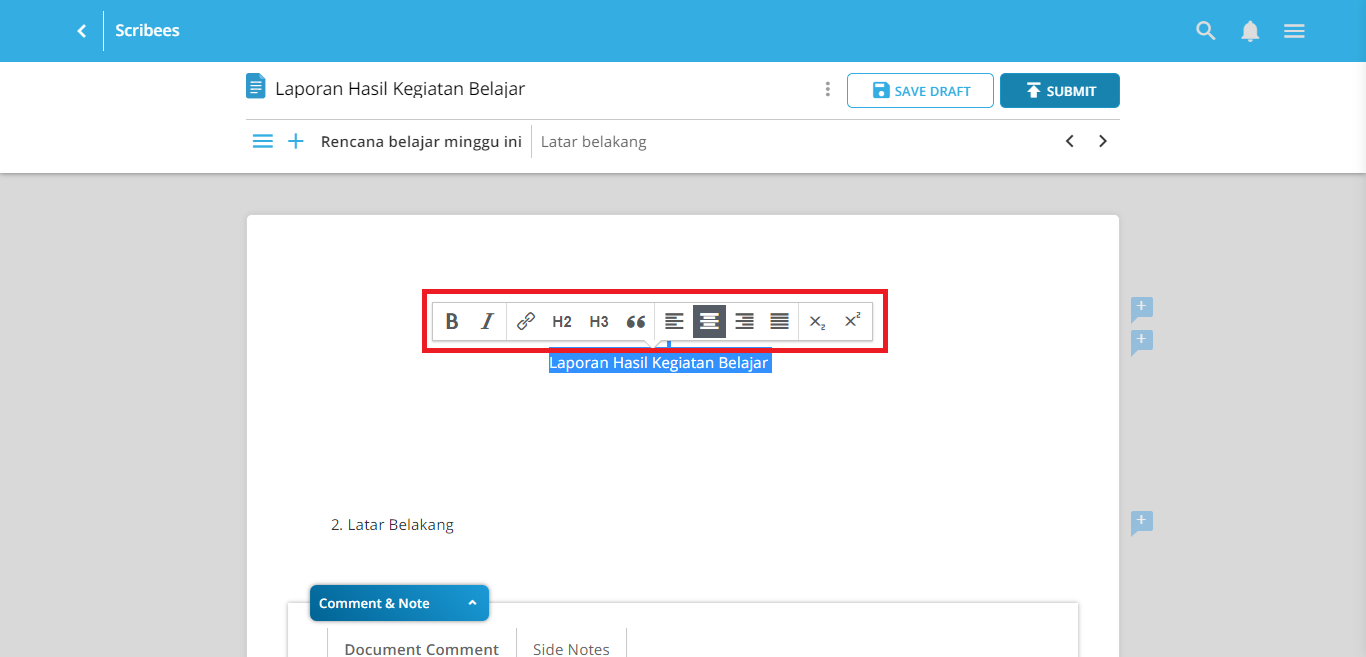Enable justified text alignment
Image resolution: width=1366 pixels, height=657 pixels.
click(779, 321)
